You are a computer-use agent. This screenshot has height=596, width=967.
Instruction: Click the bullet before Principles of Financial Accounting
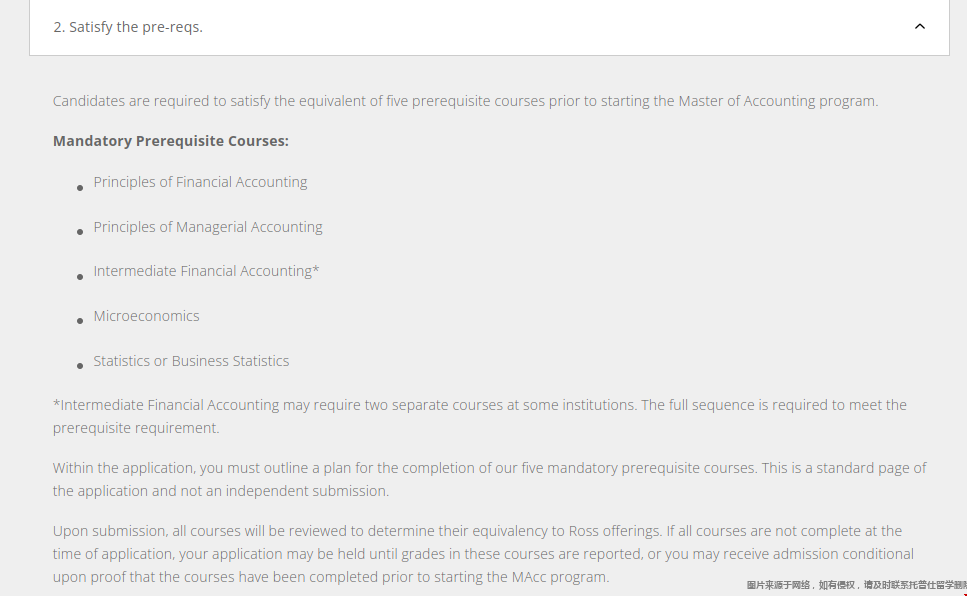click(80, 188)
